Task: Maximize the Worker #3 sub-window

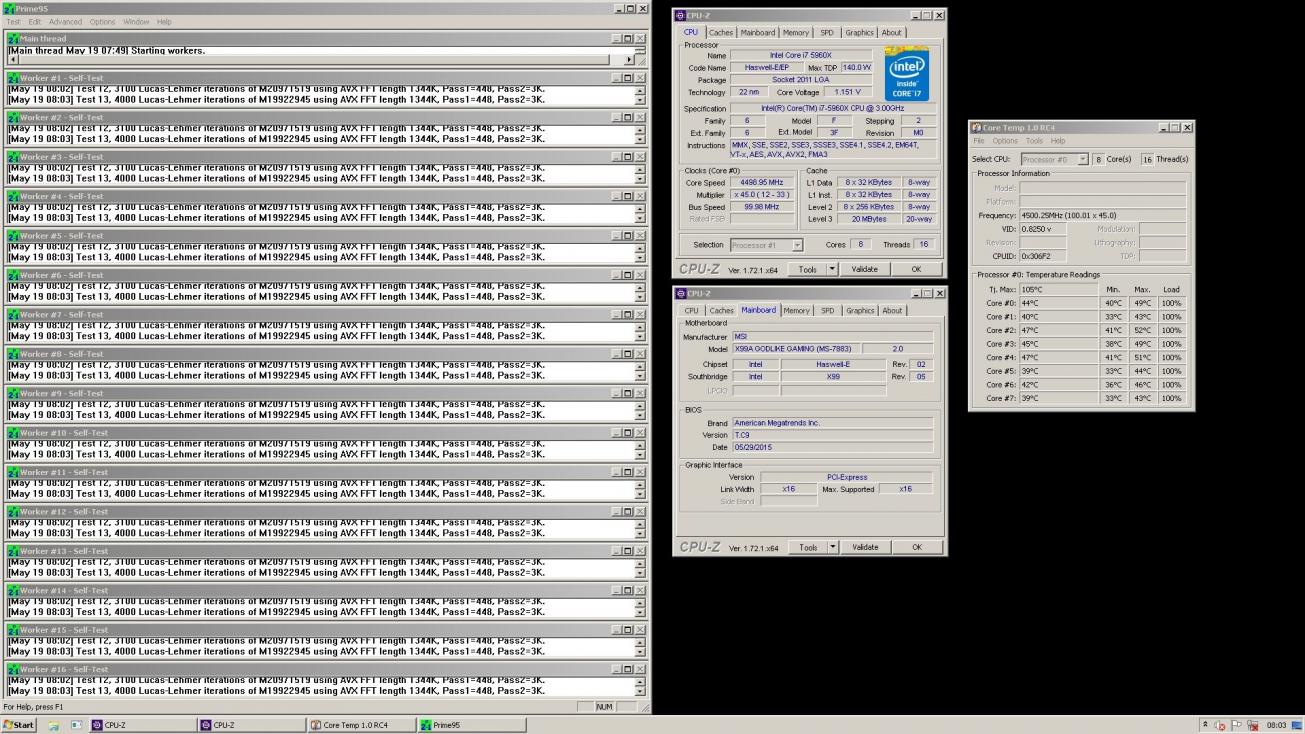Action: pyautogui.click(x=628, y=157)
